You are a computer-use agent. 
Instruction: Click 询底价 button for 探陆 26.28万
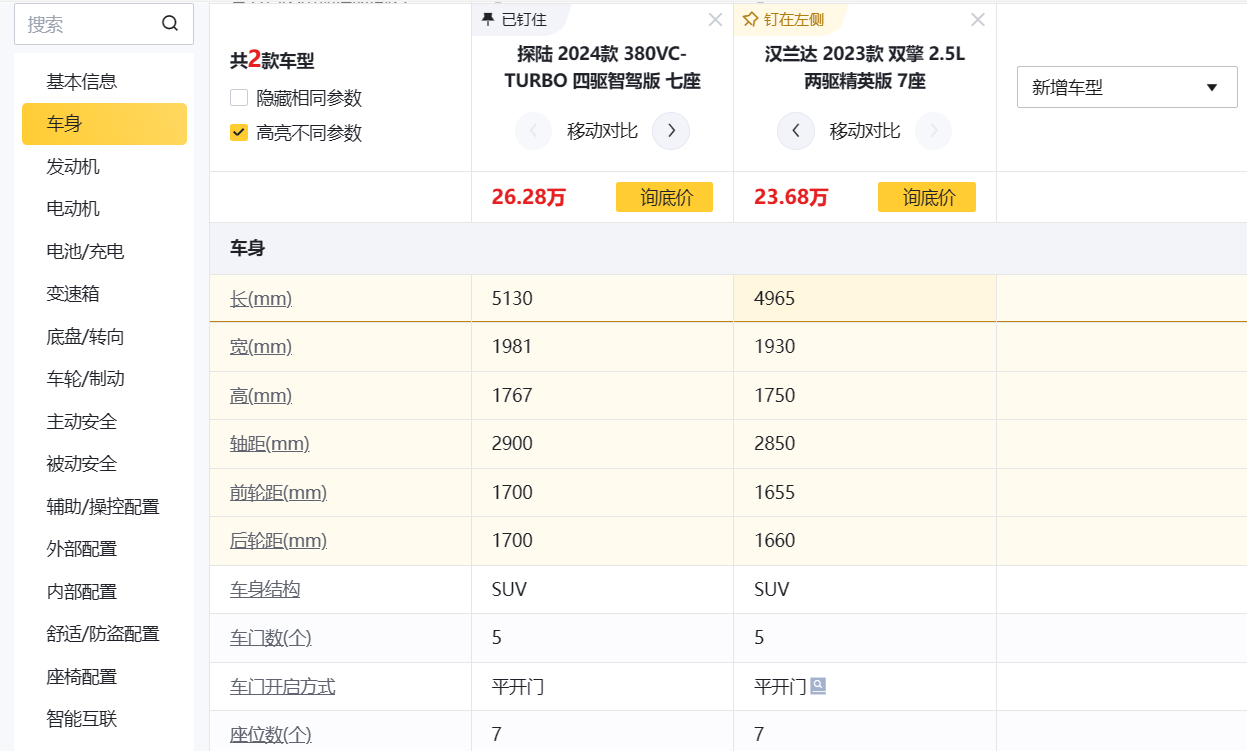[x=664, y=197]
